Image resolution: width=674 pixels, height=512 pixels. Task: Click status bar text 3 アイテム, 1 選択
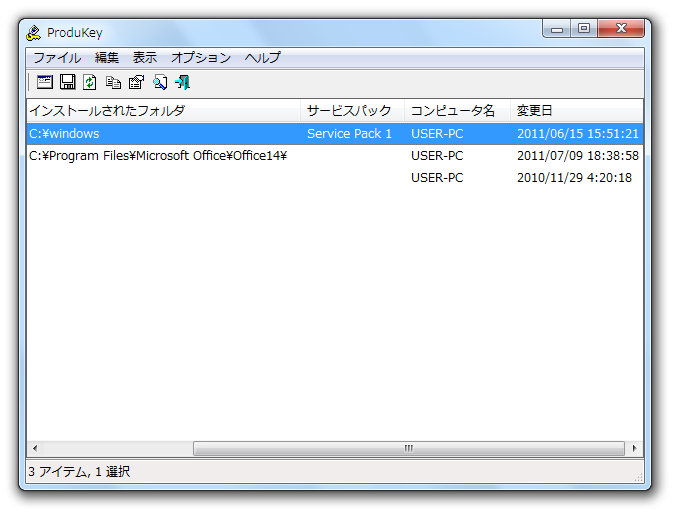coord(79,472)
